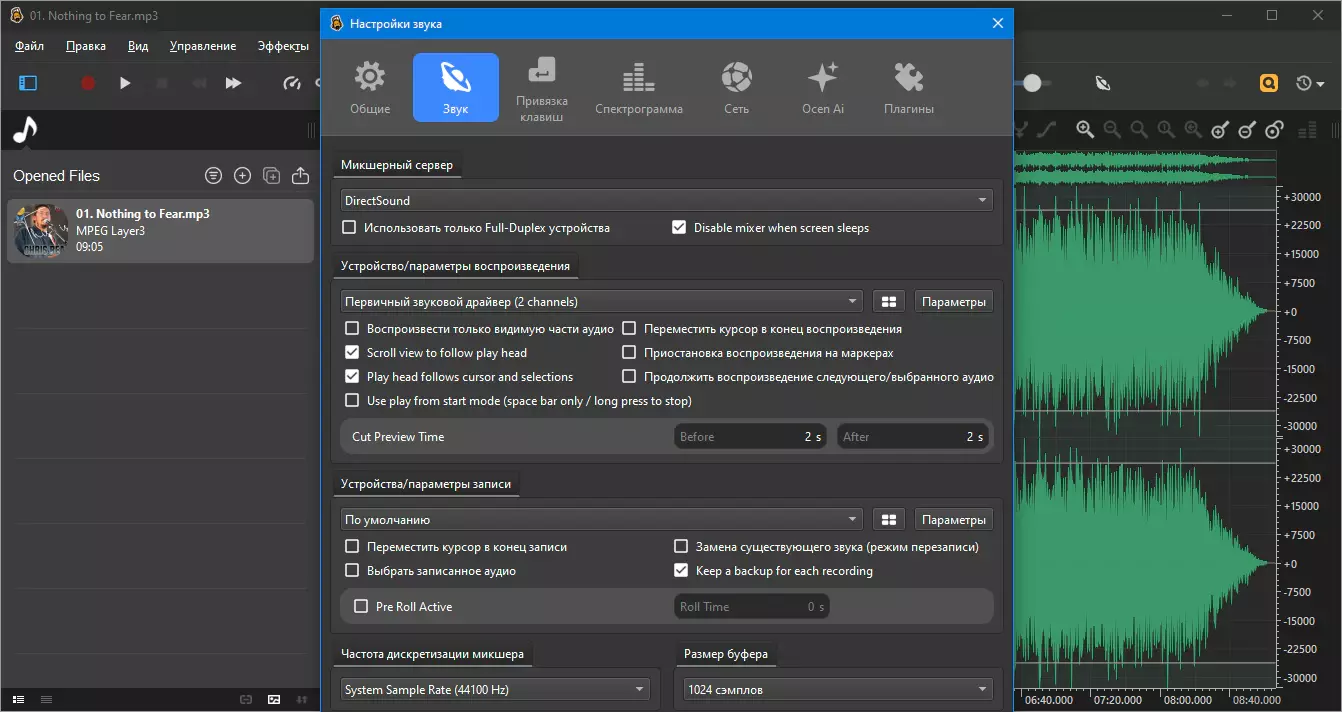Open the Эффекты menu

tap(283, 46)
